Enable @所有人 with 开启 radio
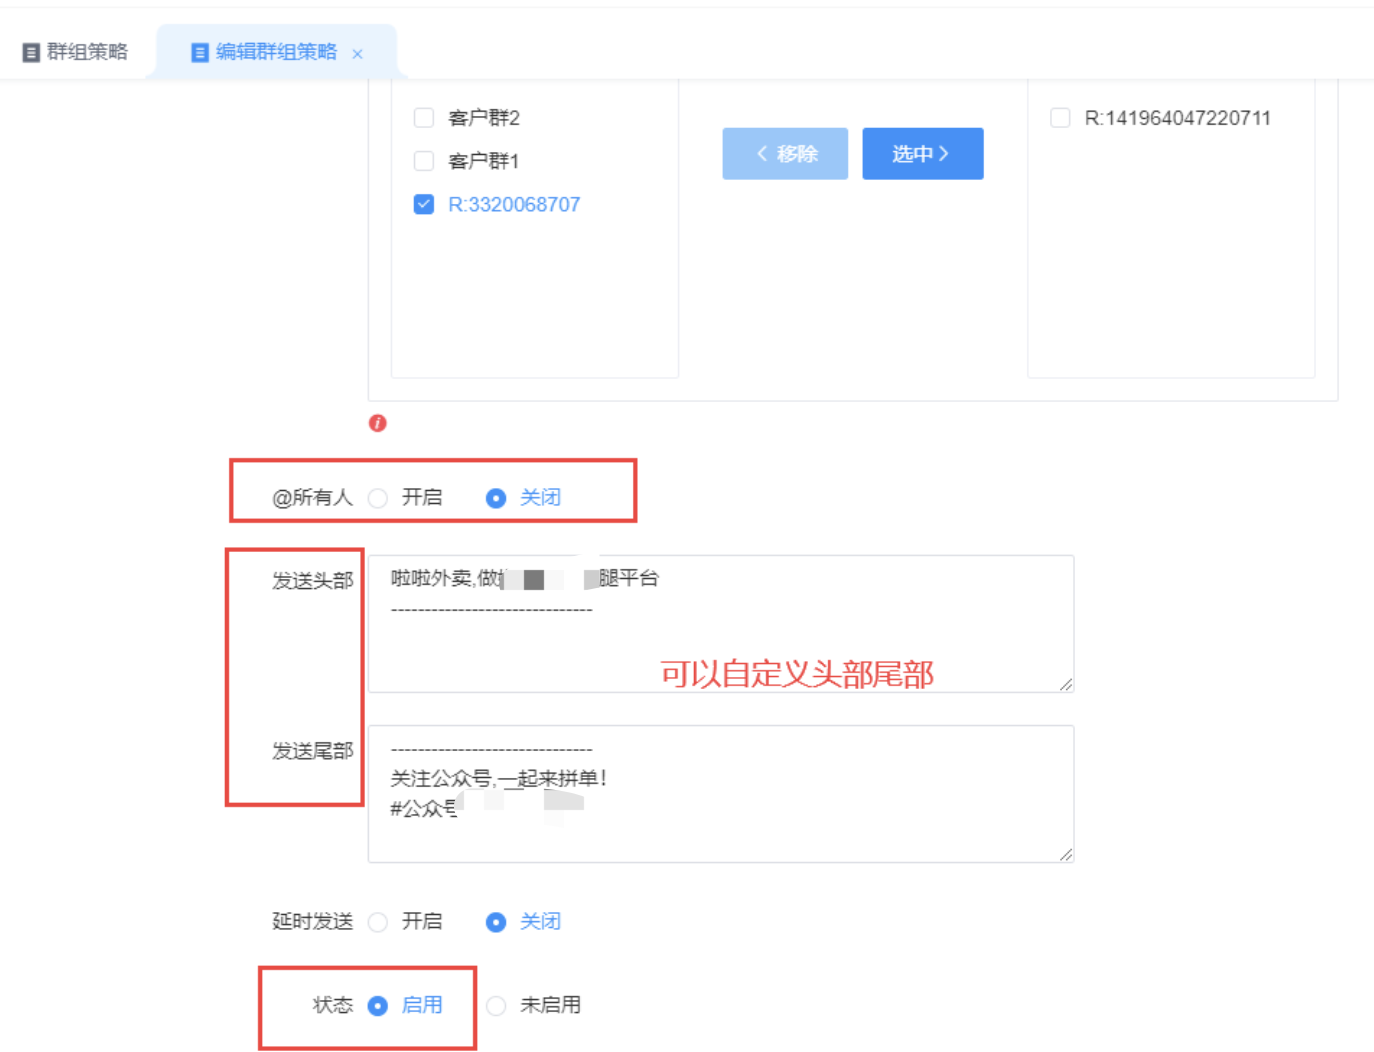 378,498
